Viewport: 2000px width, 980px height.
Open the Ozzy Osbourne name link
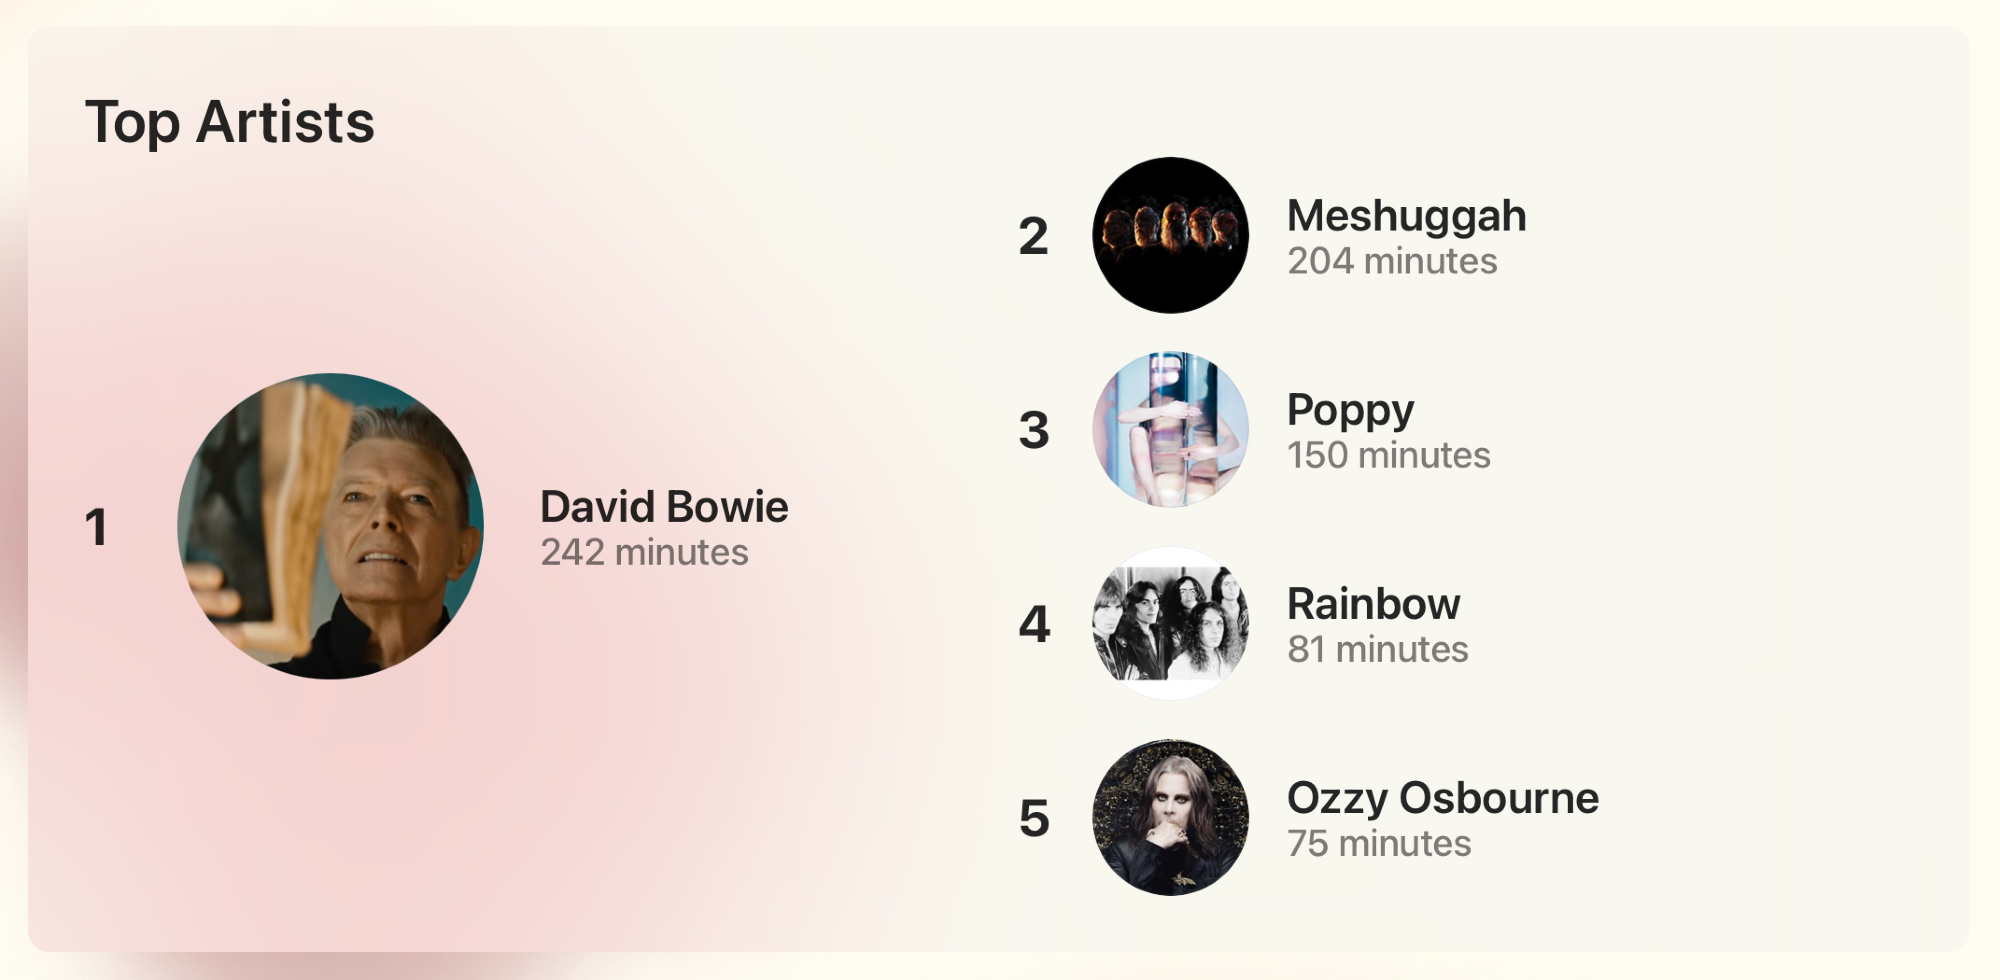pos(1442,798)
